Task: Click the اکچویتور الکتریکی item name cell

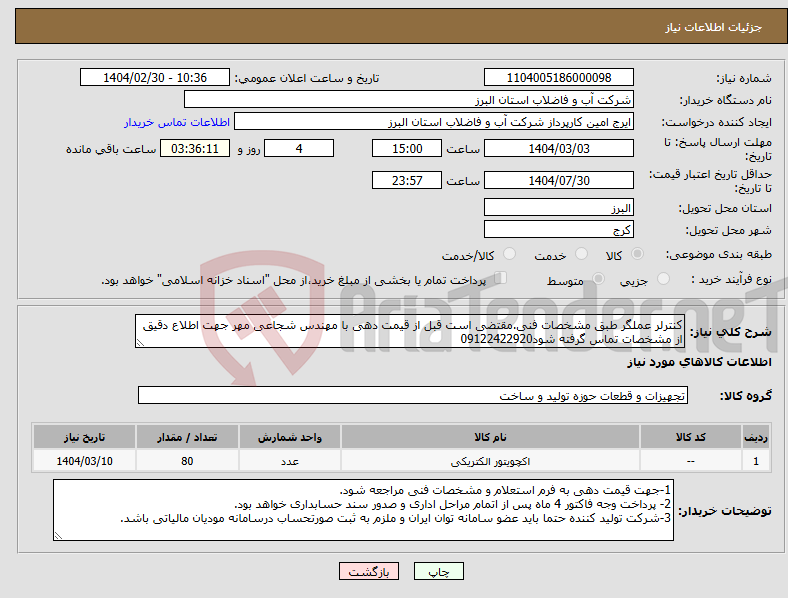Action: pos(490,461)
